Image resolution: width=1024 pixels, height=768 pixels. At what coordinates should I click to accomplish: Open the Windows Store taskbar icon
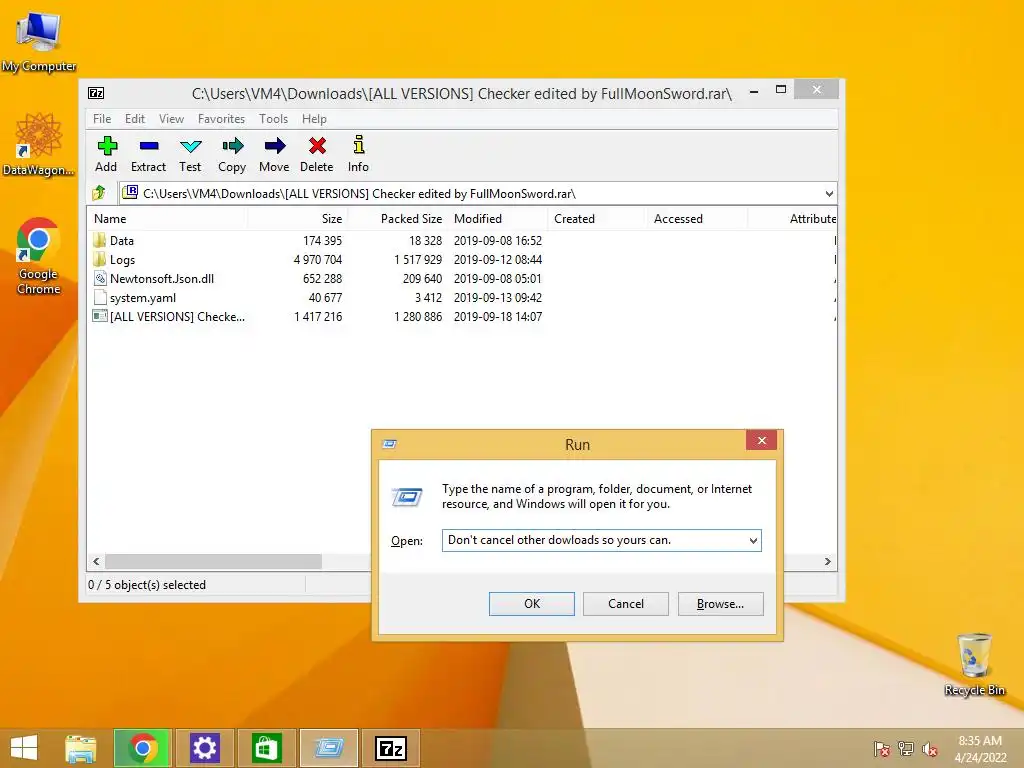click(x=266, y=748)
